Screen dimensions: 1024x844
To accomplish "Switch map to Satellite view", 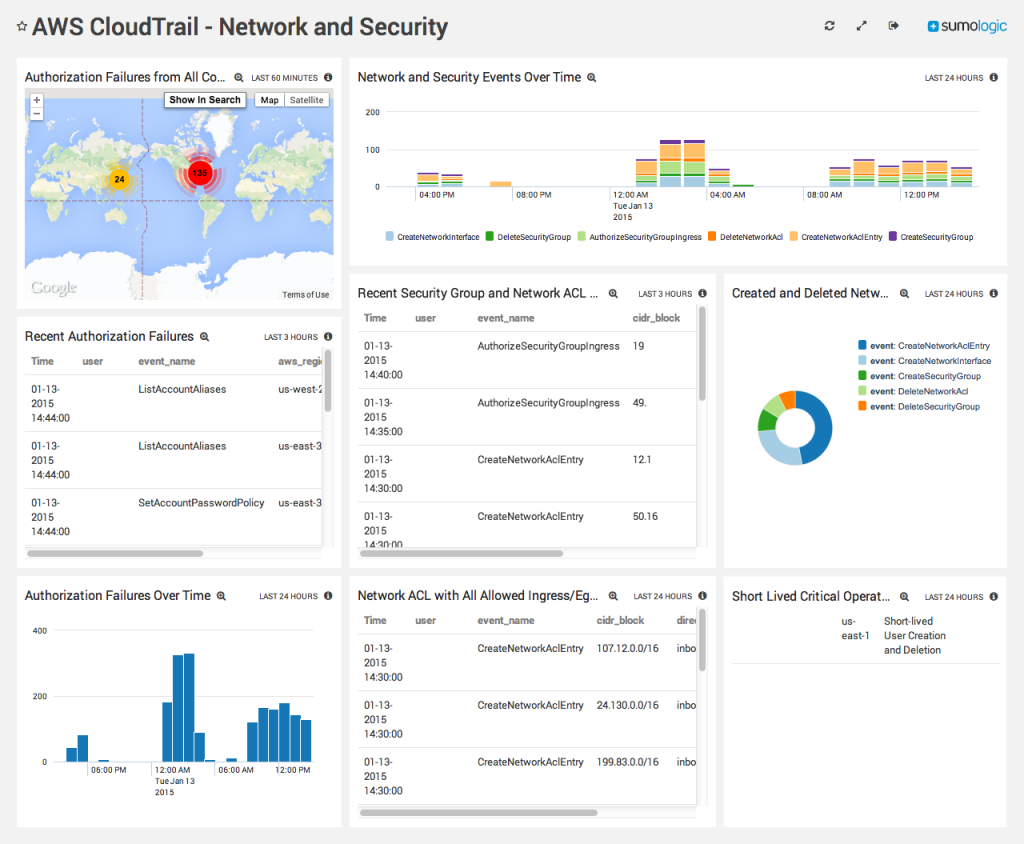I will point(307,100).
